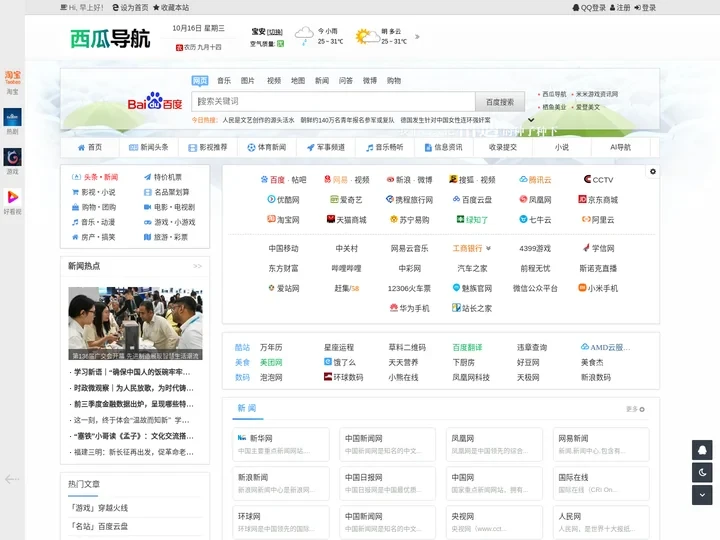The image size is (720, 540).
Task: Open 游戏·小游戏 category link
Action: pyautogui.click(x=169, y=222)
